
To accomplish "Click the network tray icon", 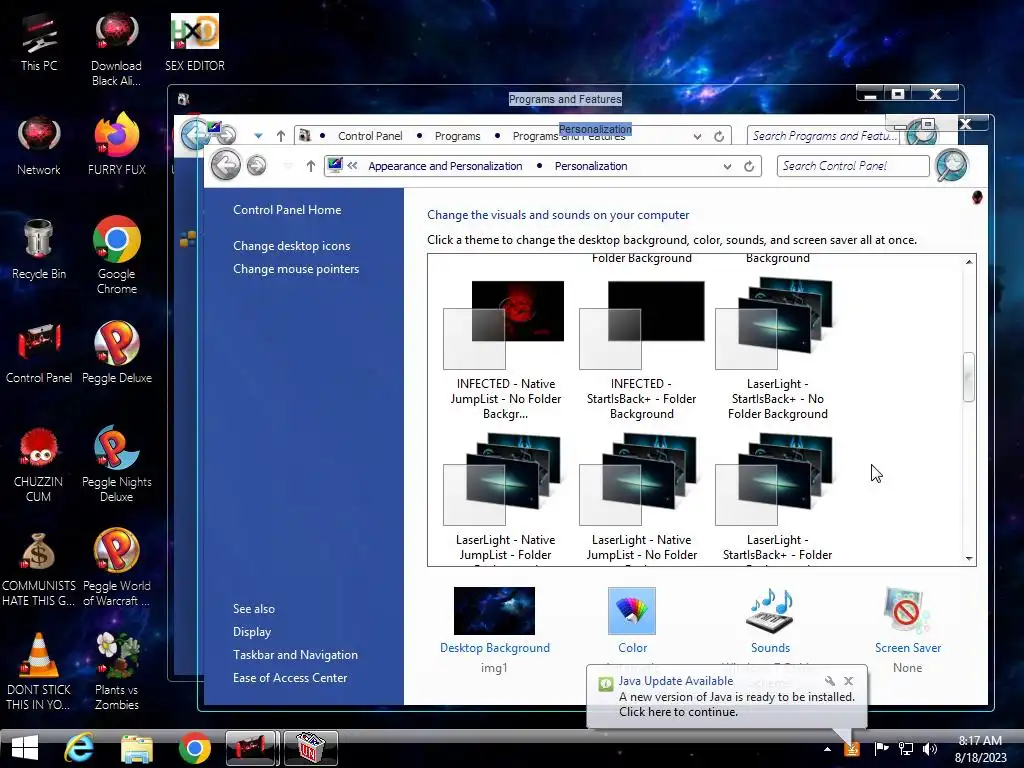I will [x=906, y=749].
